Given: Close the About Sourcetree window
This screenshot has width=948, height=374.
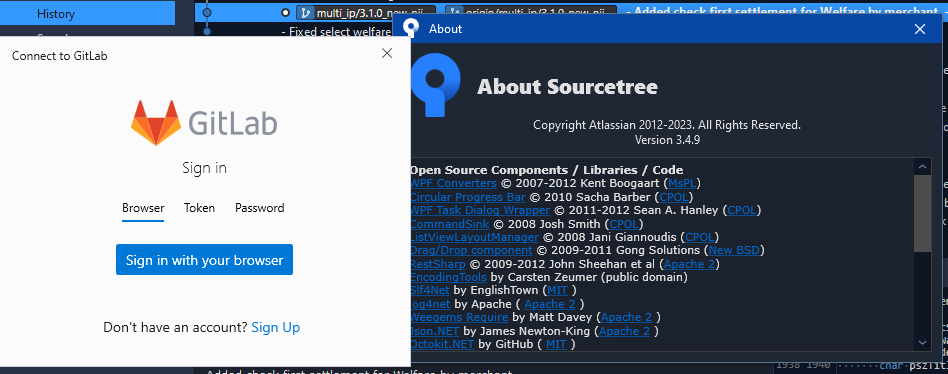Looking at the screenshot, I should [920, 28].
